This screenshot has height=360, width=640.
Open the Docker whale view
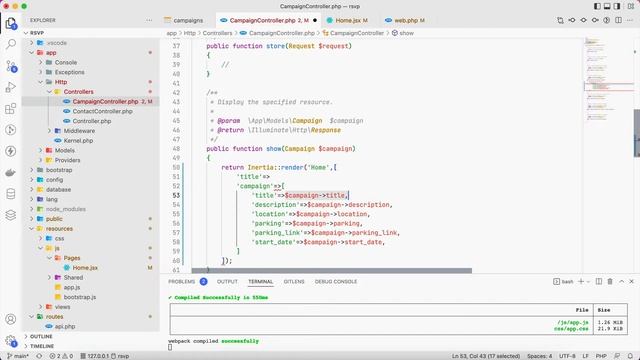[x=11, y=173]
